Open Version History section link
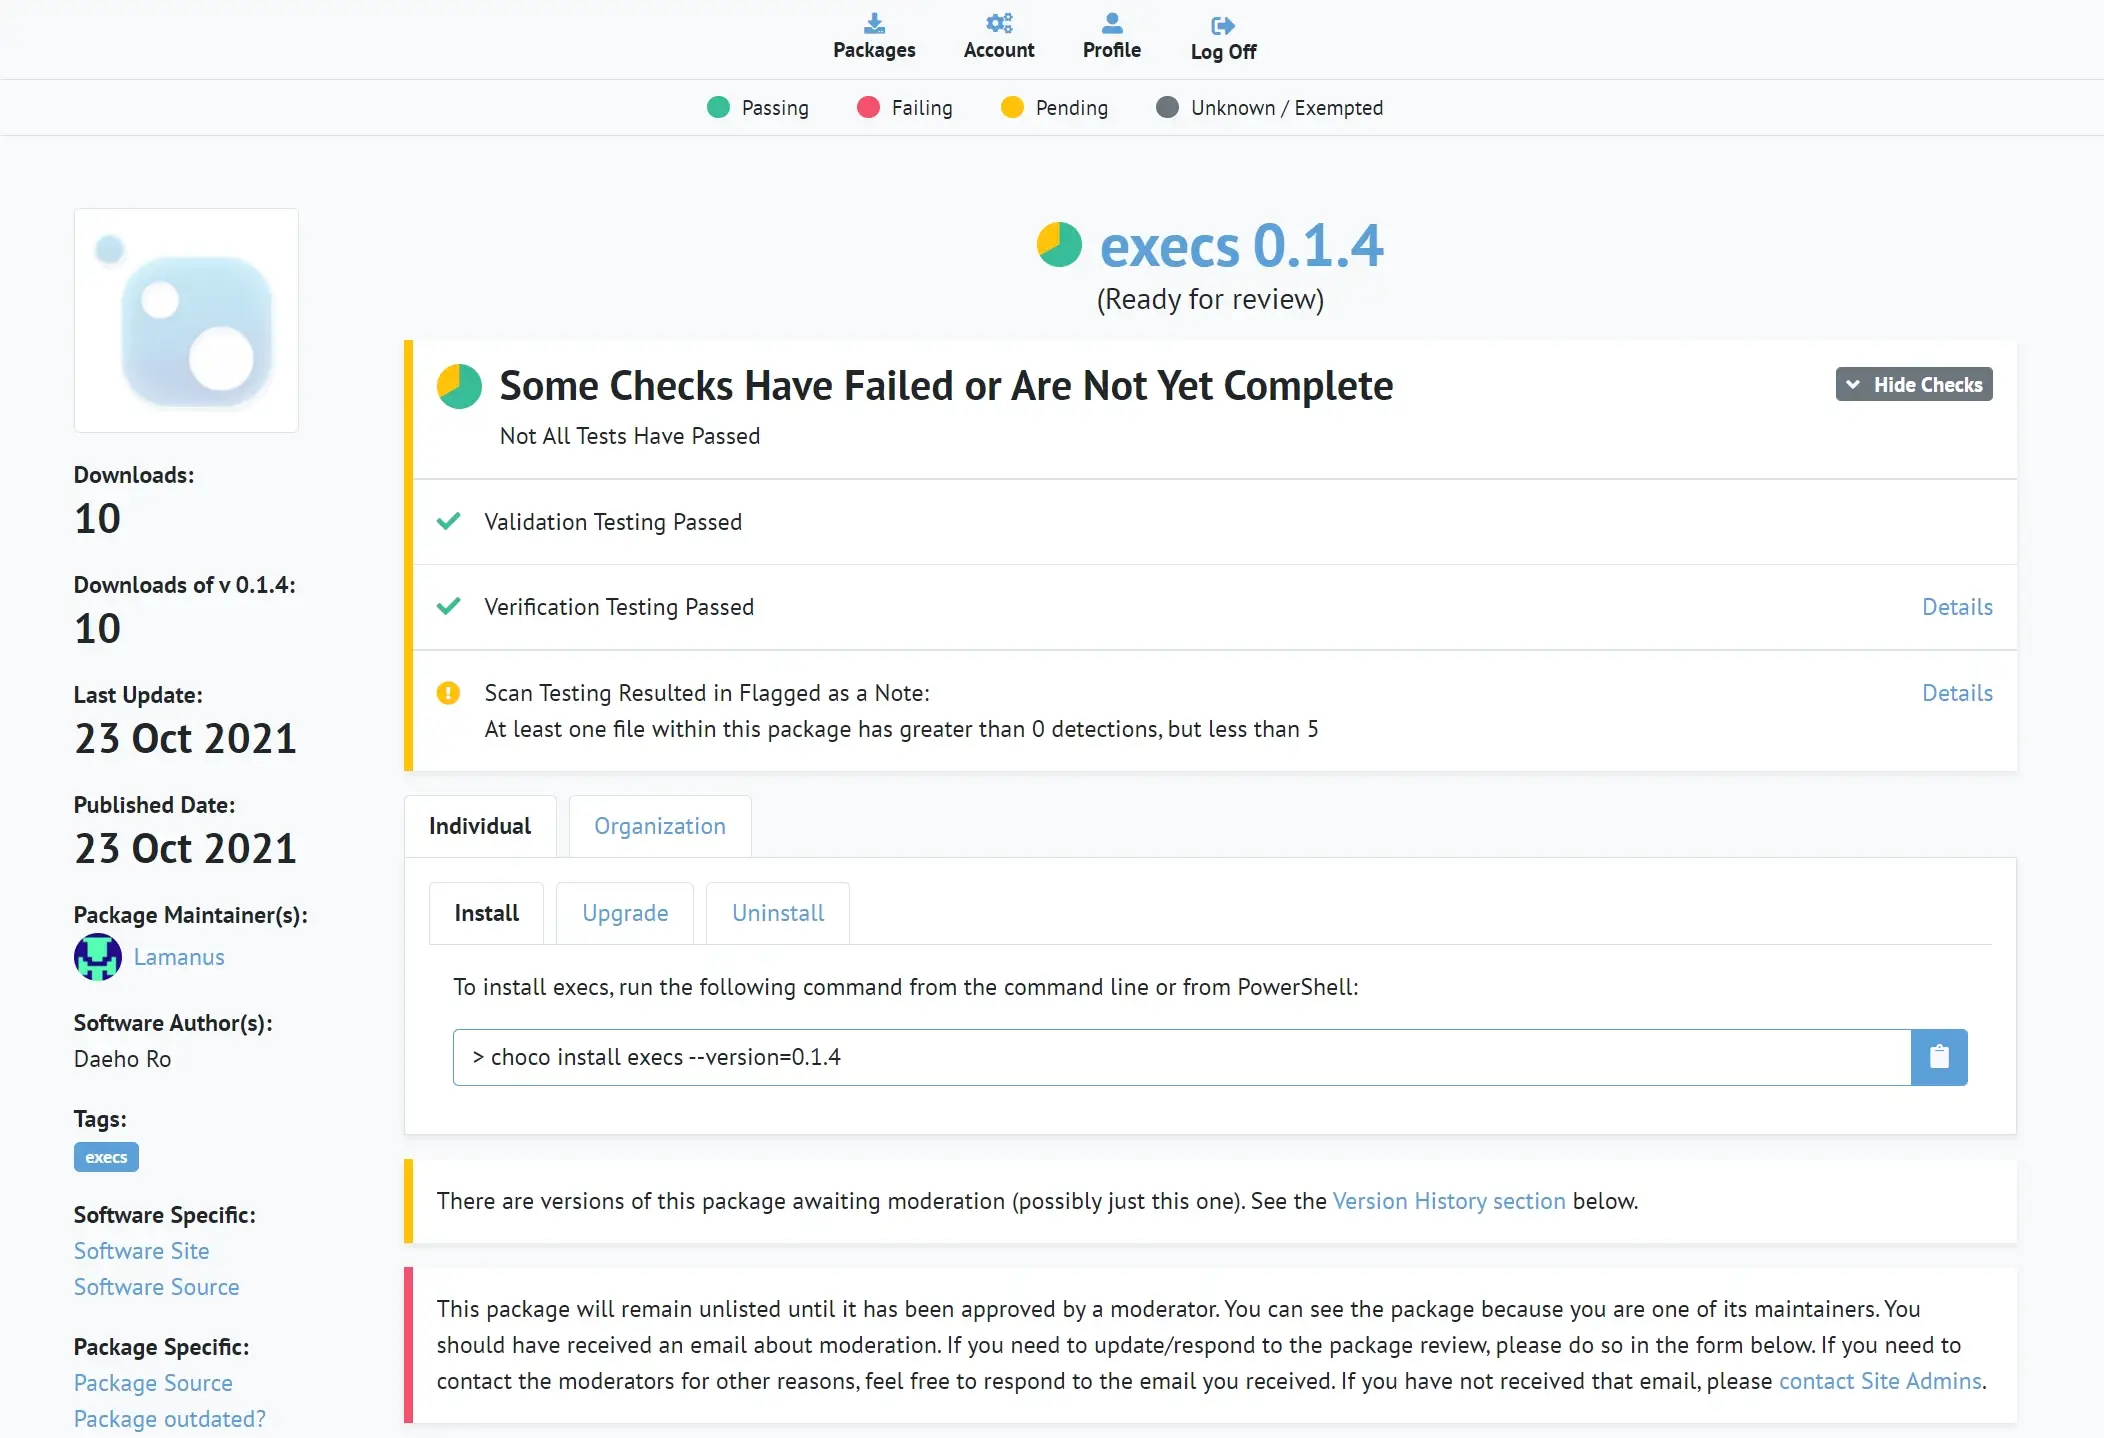 1448,1201
